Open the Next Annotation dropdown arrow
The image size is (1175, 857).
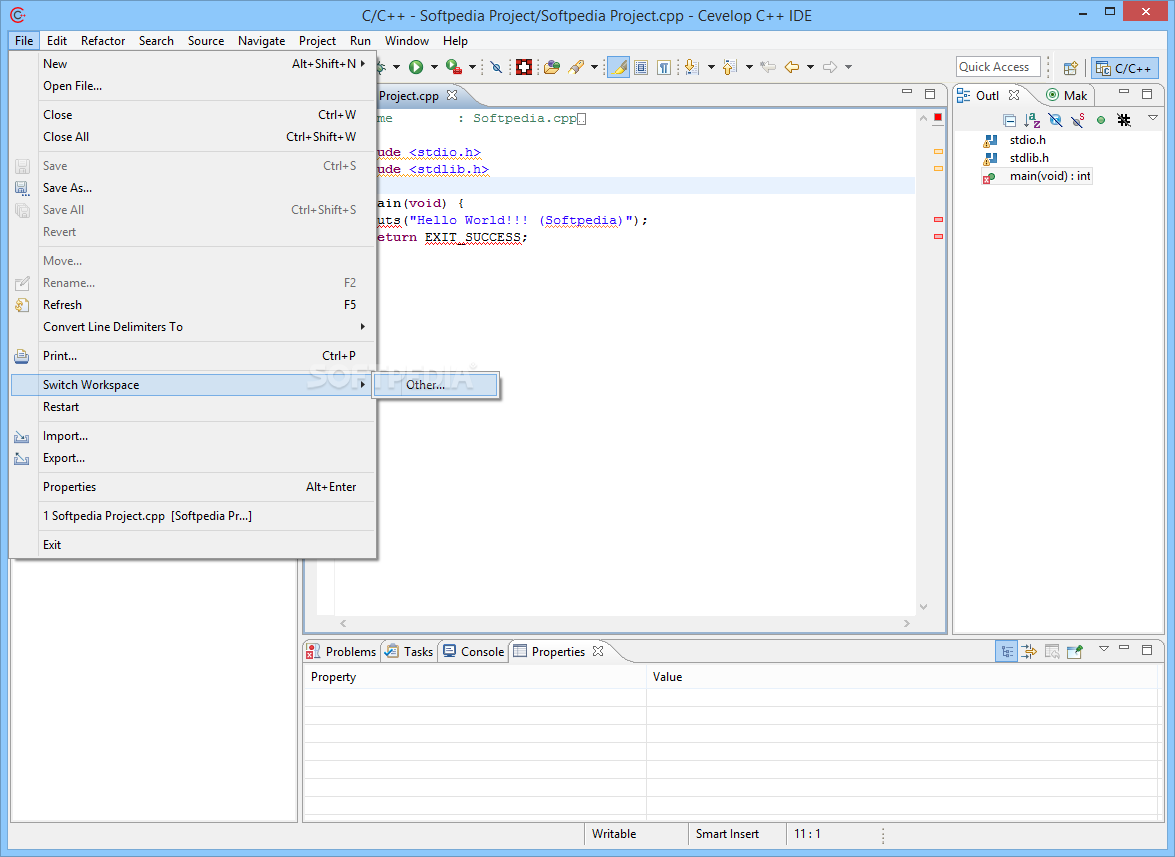(711, 67)
